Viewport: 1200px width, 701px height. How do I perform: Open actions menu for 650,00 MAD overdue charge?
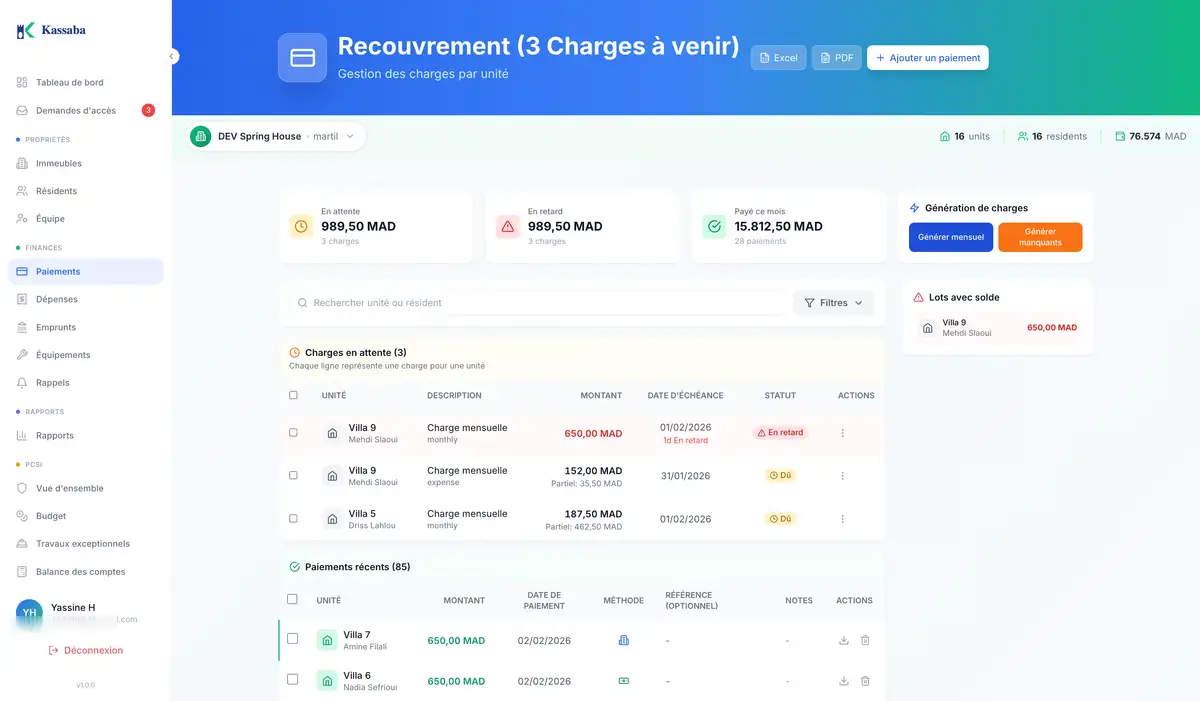coord(842,433)
